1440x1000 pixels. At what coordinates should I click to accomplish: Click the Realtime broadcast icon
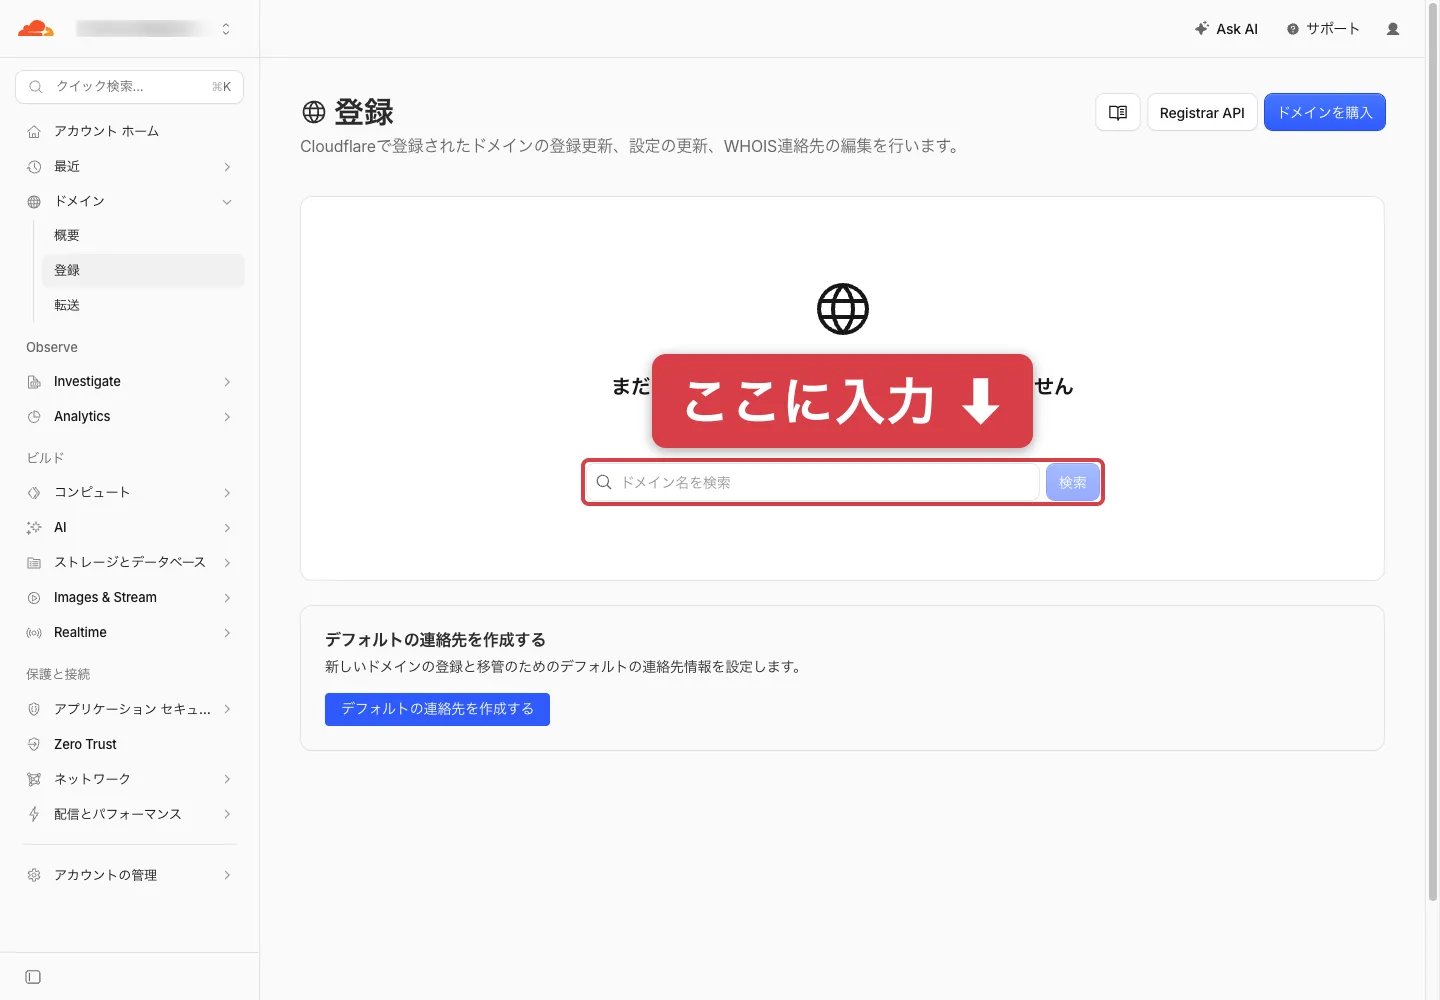click(34, 633)
